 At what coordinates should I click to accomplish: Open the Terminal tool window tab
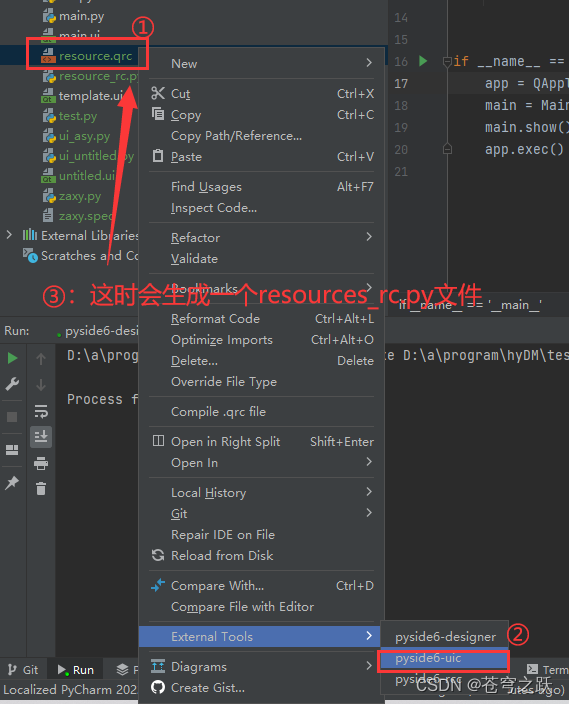tap(547, 670)
